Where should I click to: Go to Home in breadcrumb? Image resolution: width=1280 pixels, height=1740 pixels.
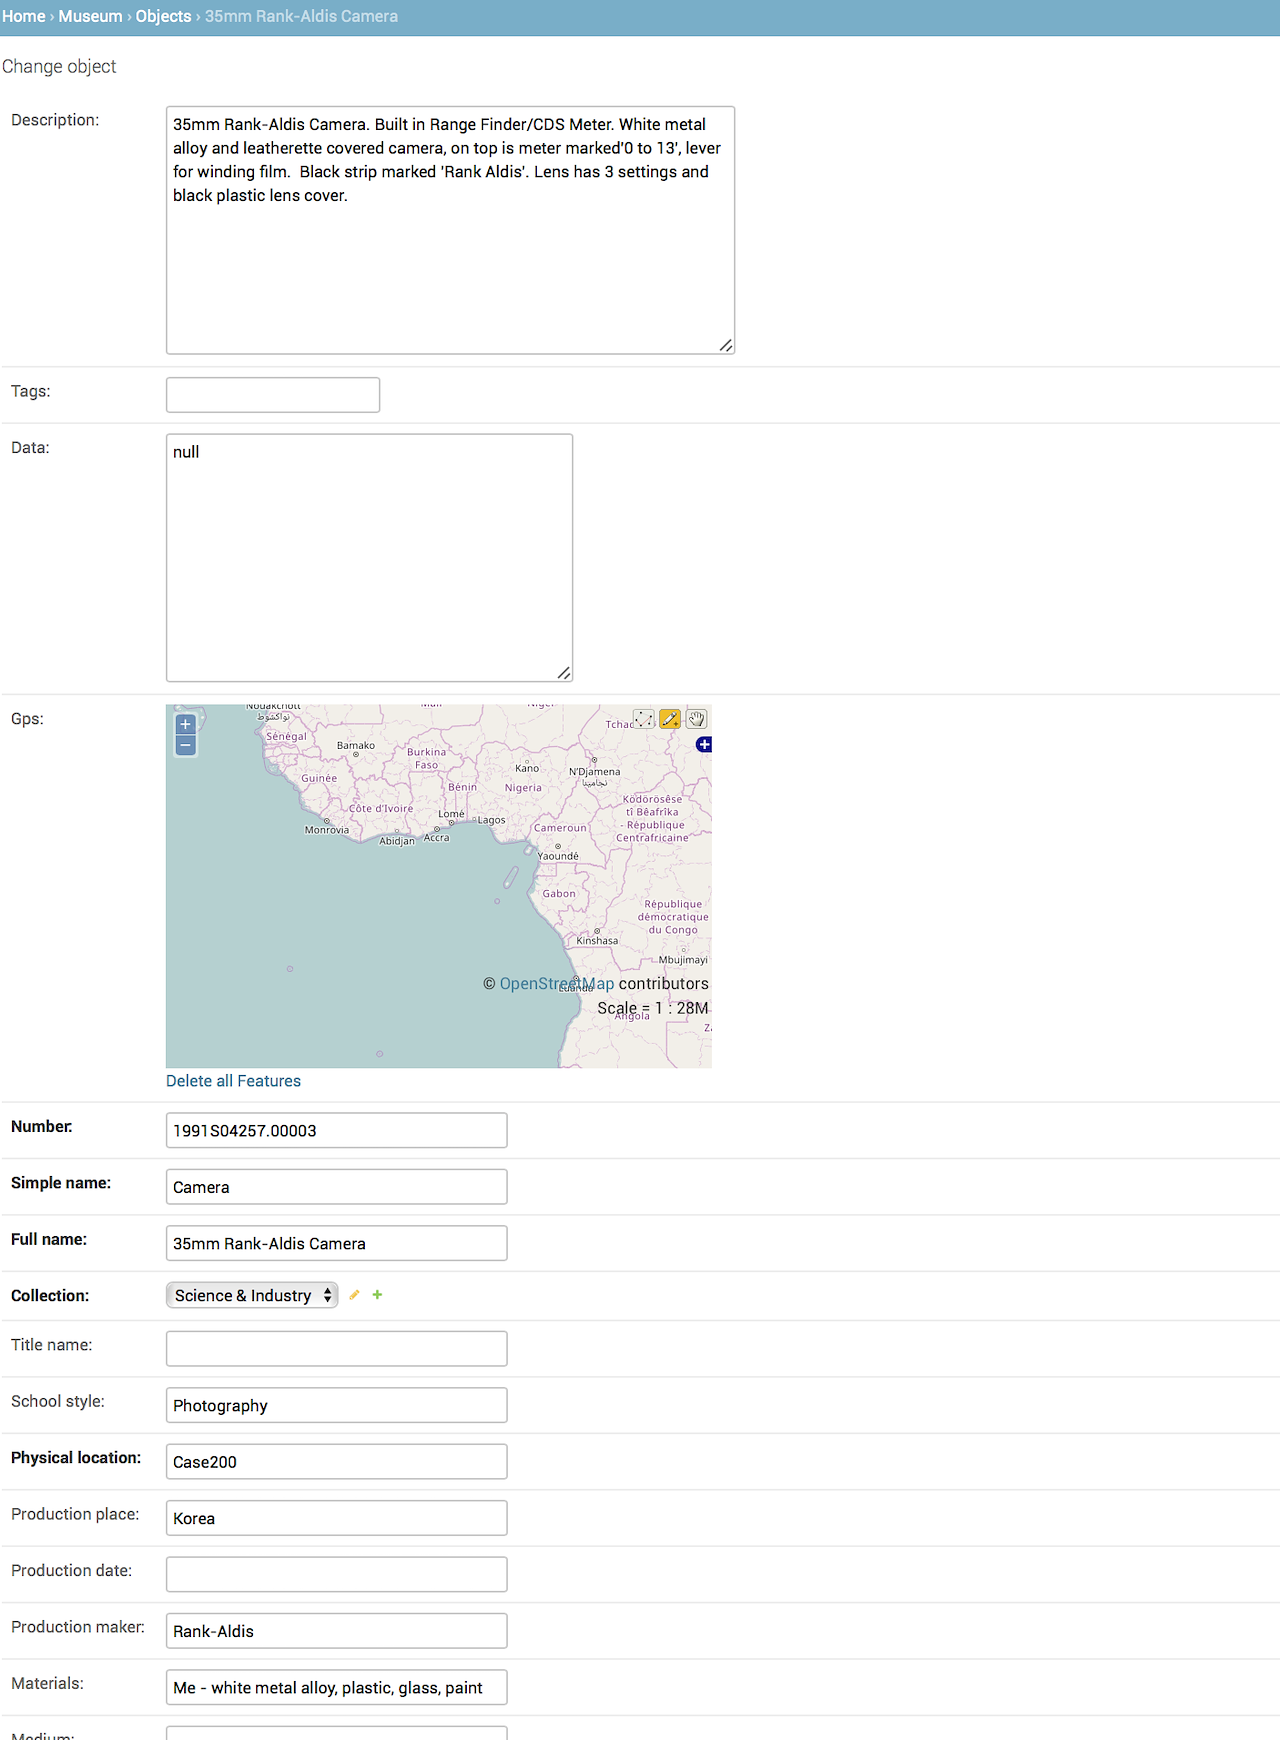coord(23,16)
